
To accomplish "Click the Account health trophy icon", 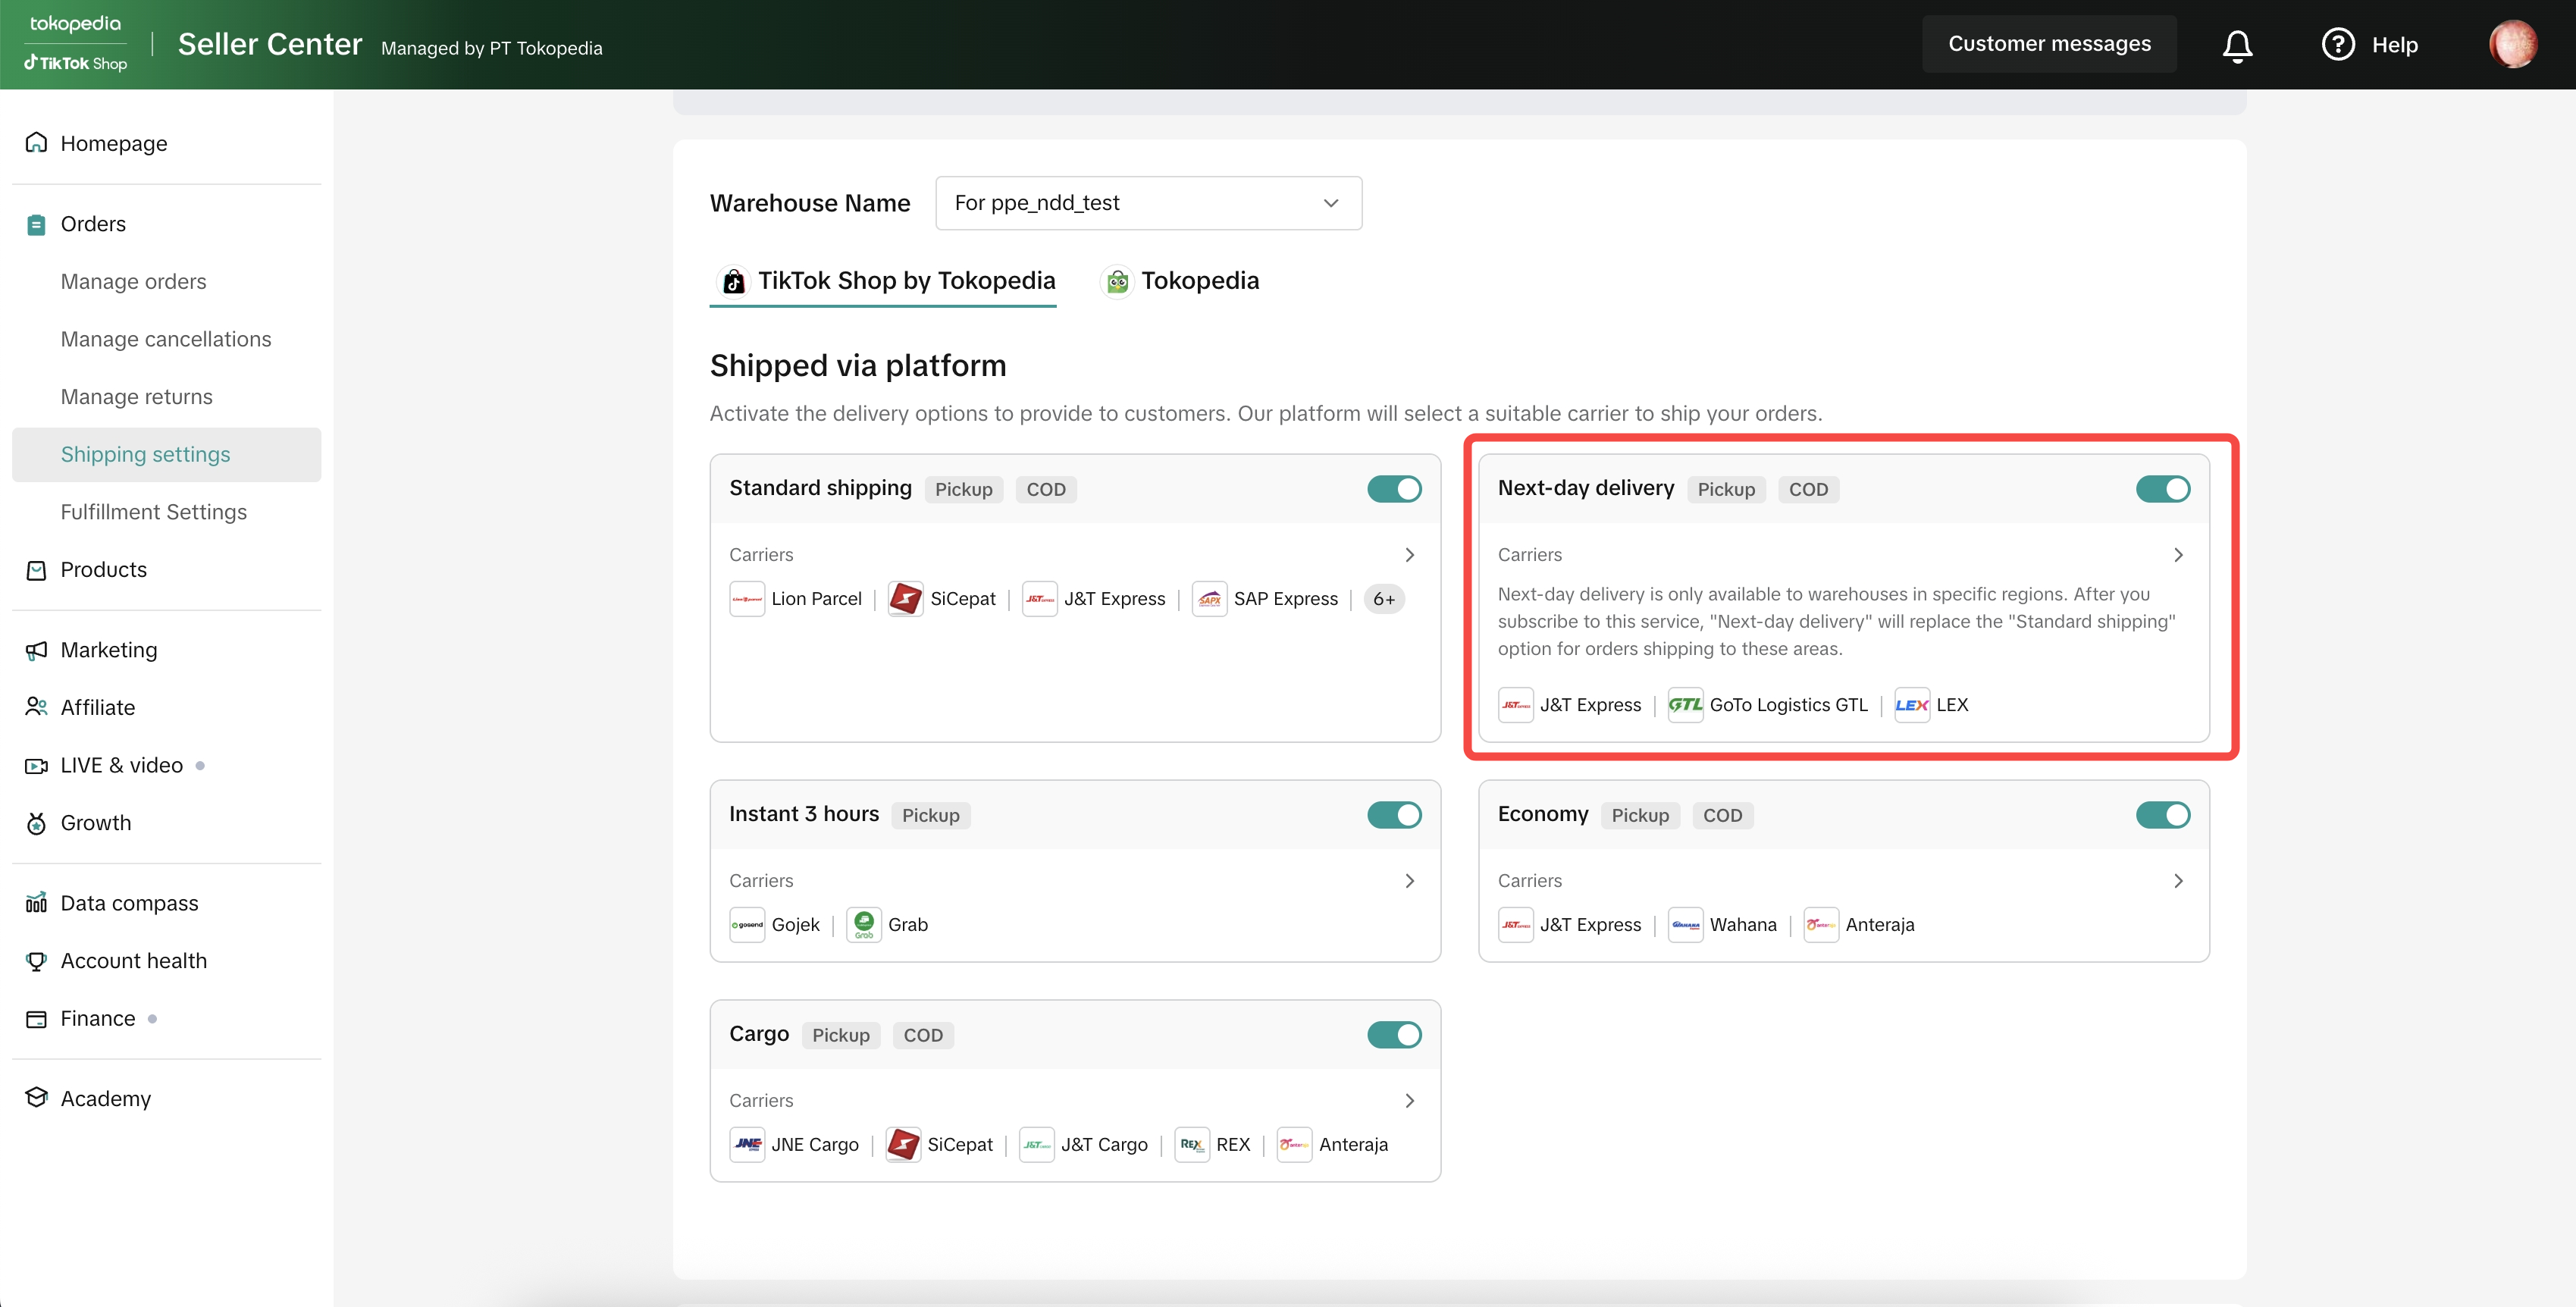I will click(36, 961).
